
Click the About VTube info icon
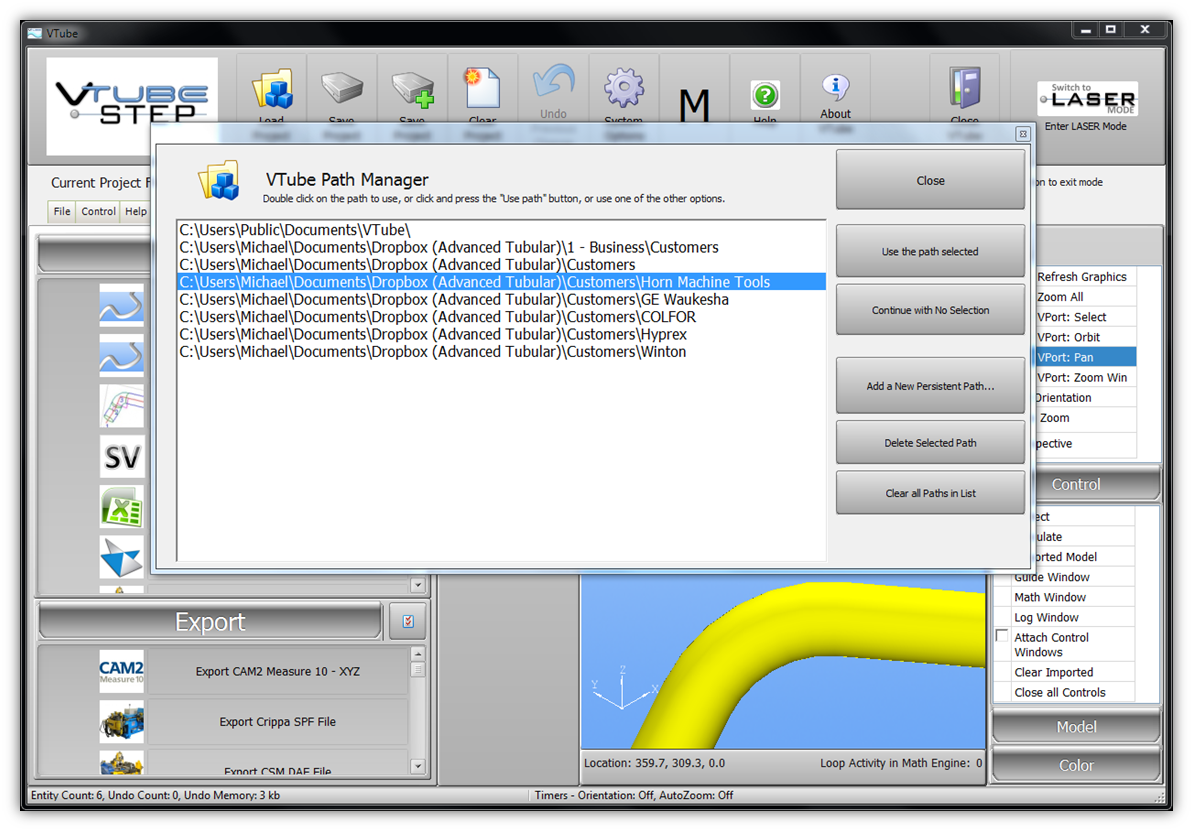point(835,90)
